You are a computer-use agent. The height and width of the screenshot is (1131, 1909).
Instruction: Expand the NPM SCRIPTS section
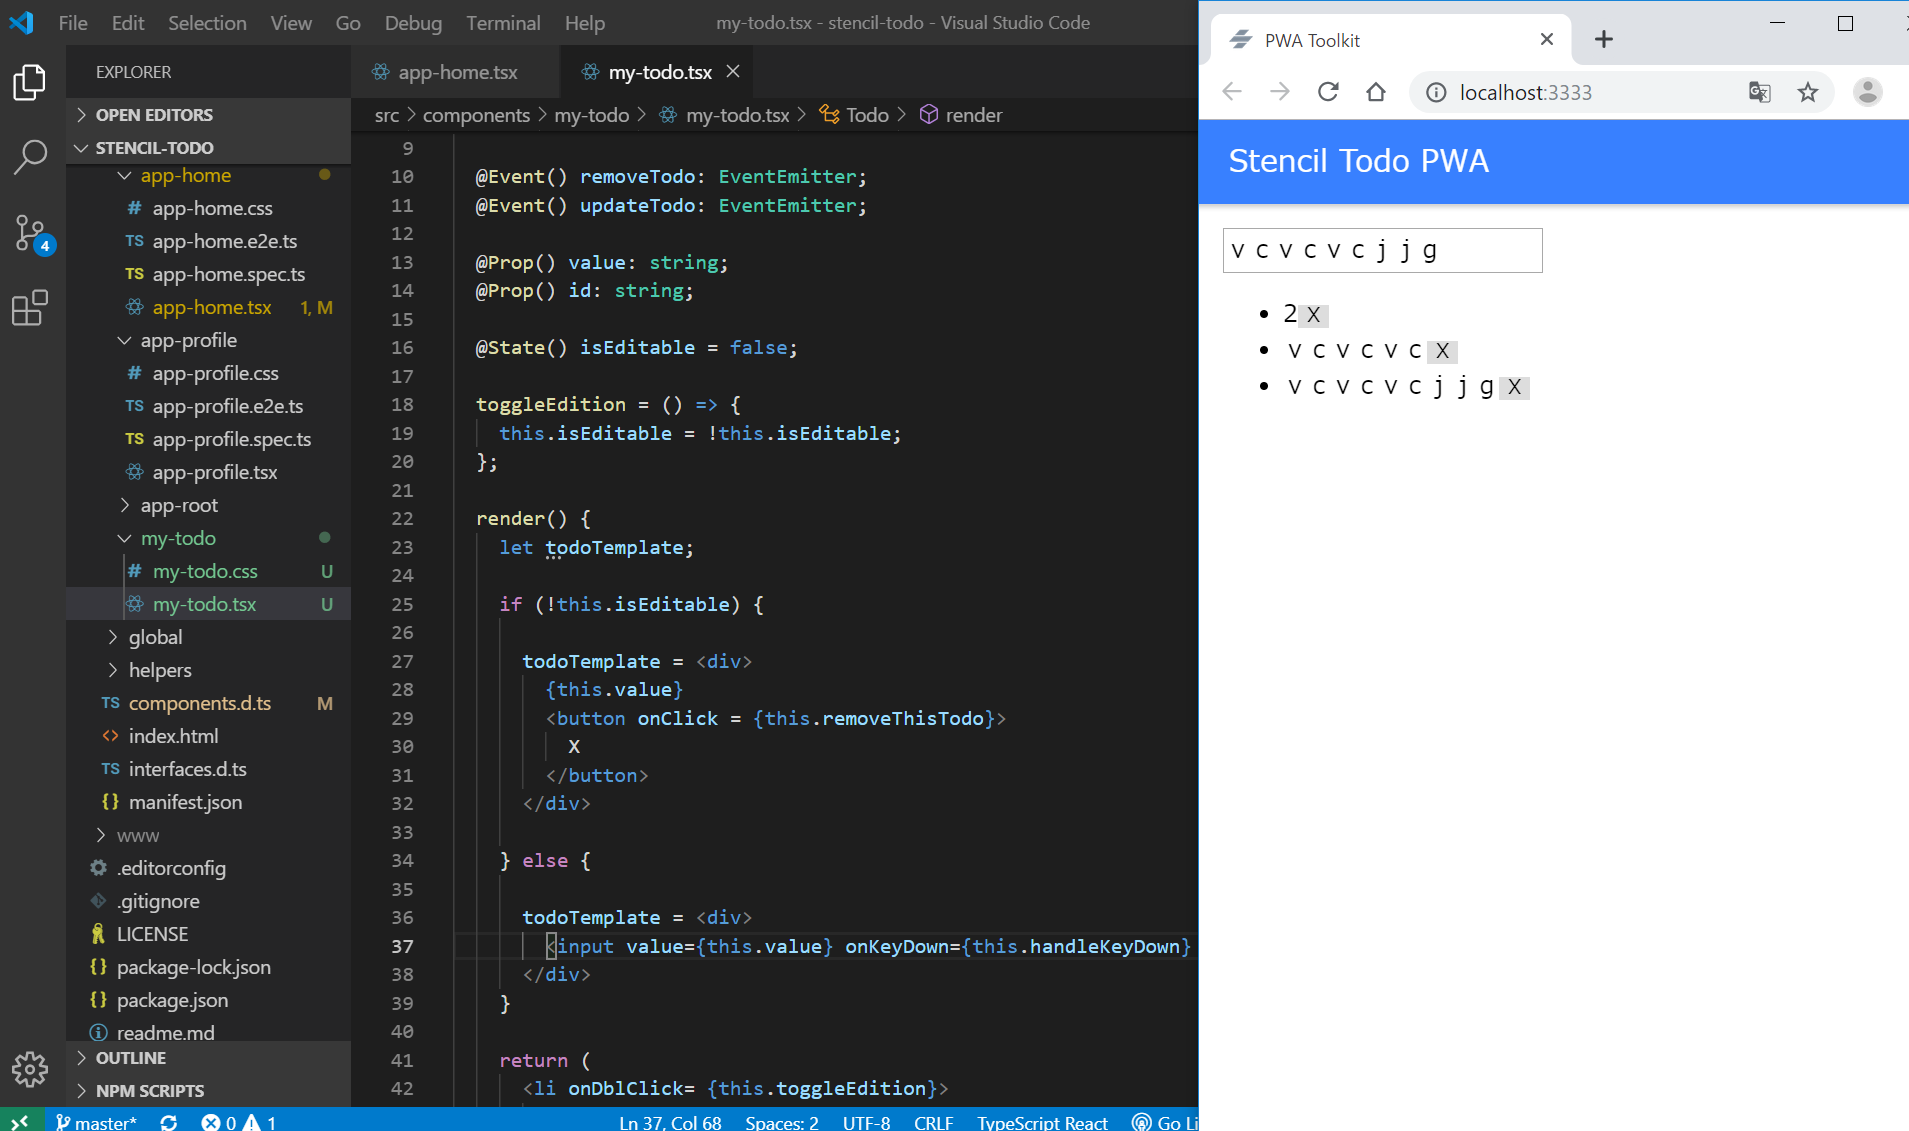pyautogui.click(x=208, y=1091)
